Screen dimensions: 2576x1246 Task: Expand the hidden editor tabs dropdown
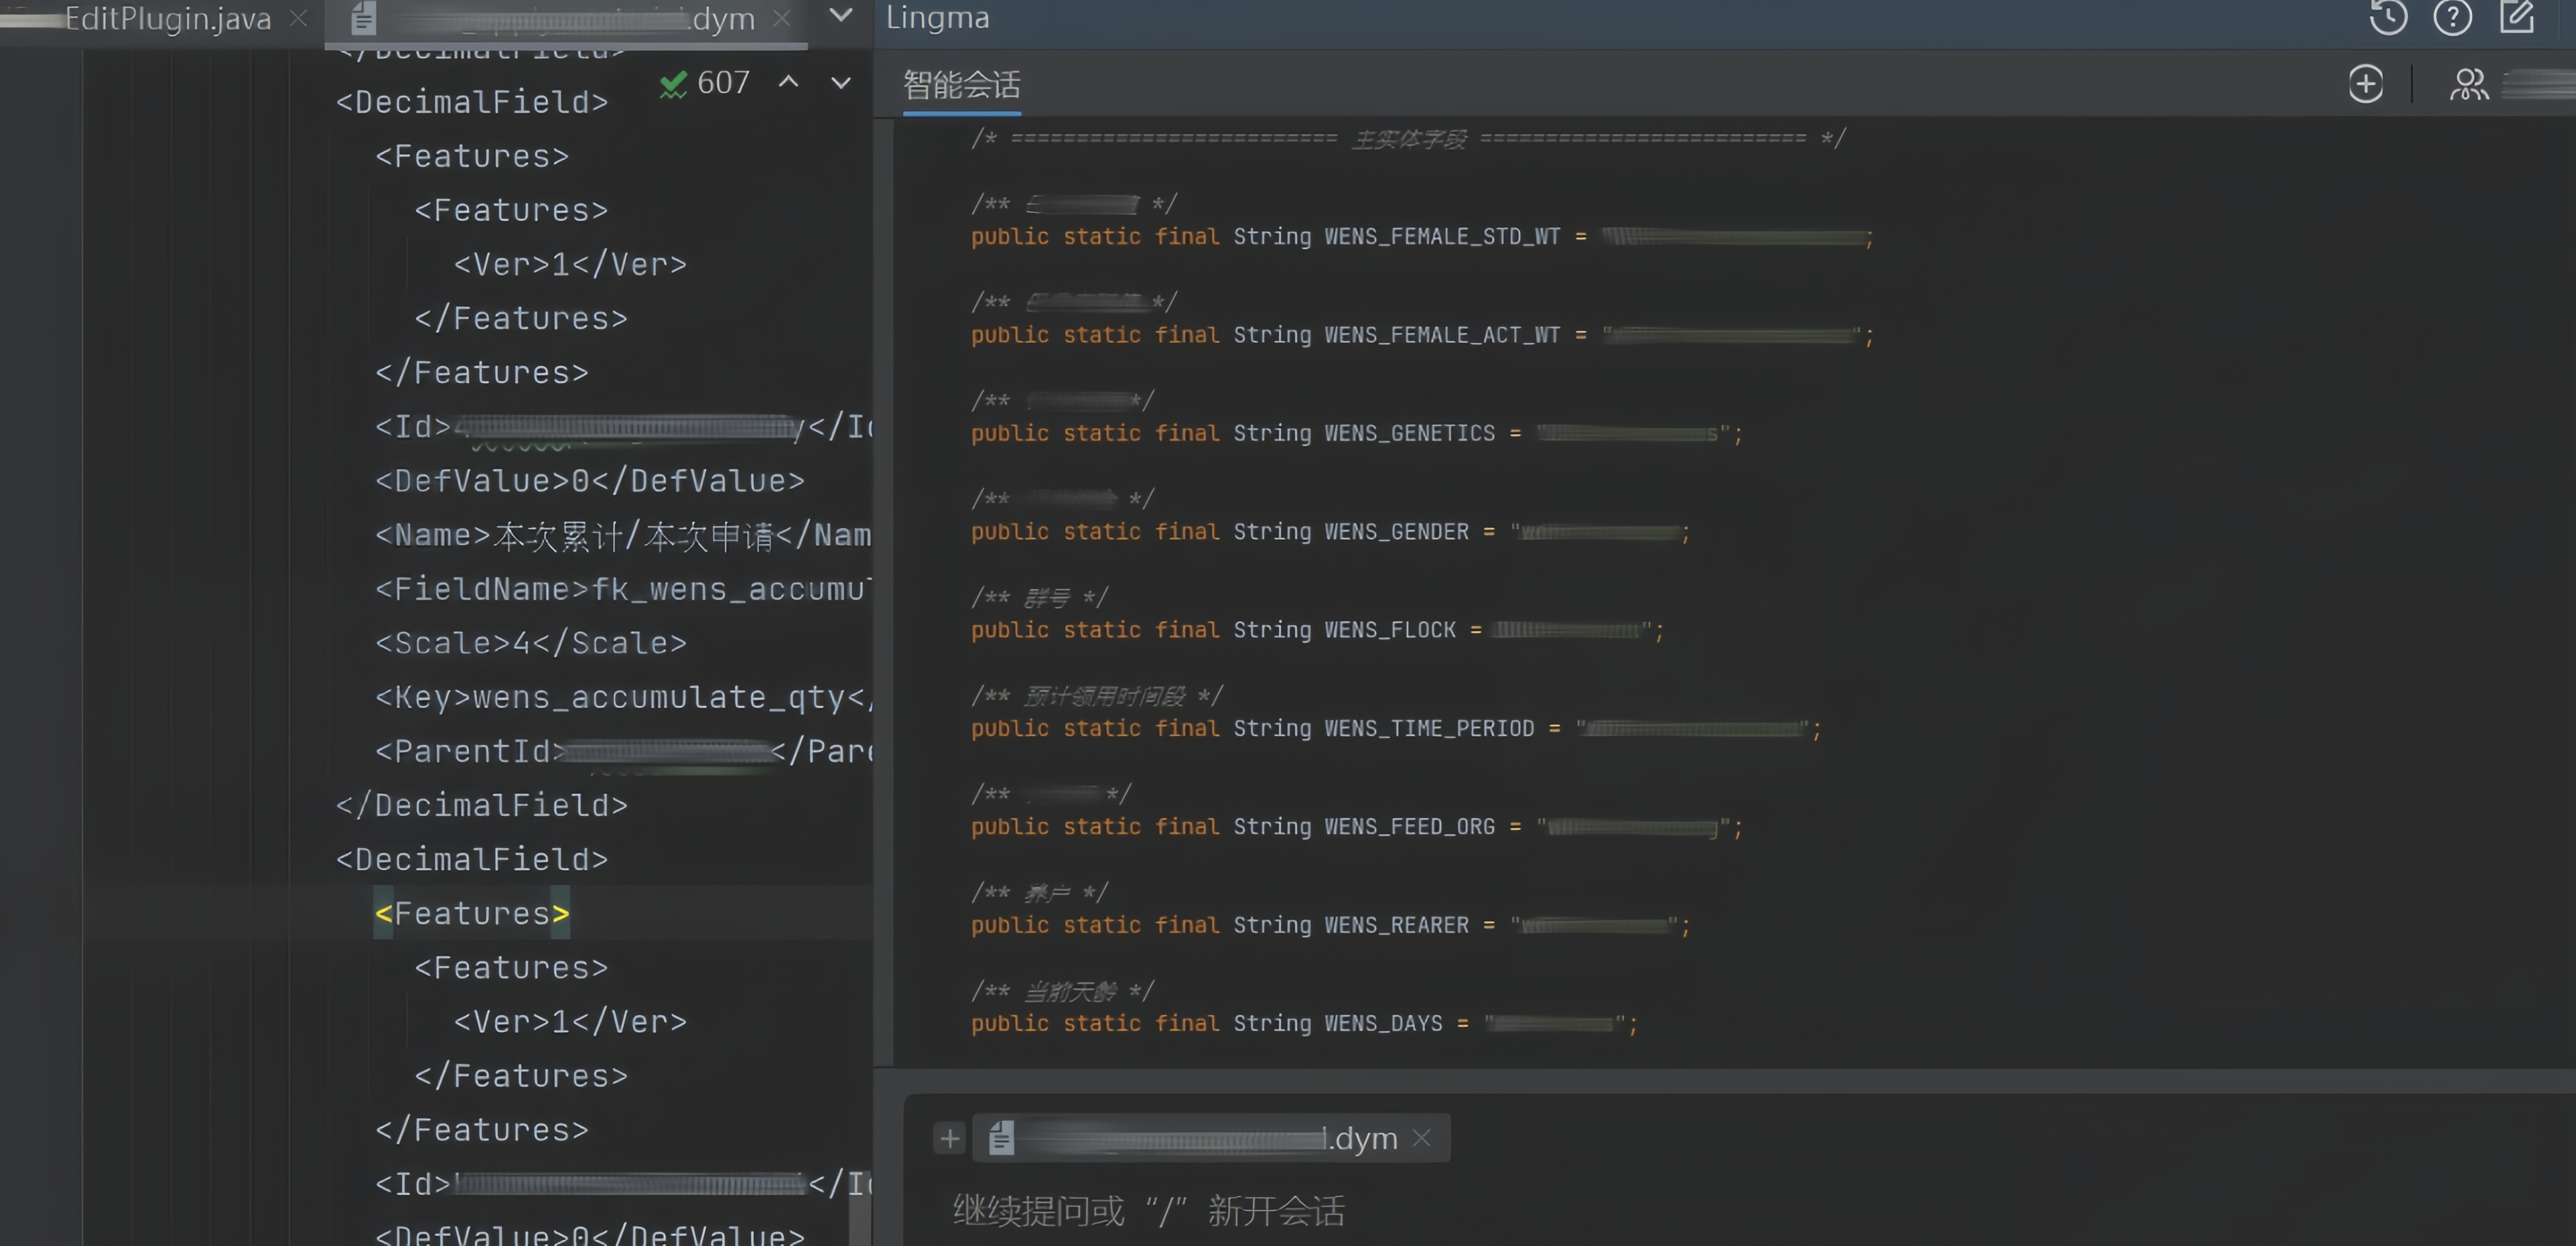[x=841, y=15]
